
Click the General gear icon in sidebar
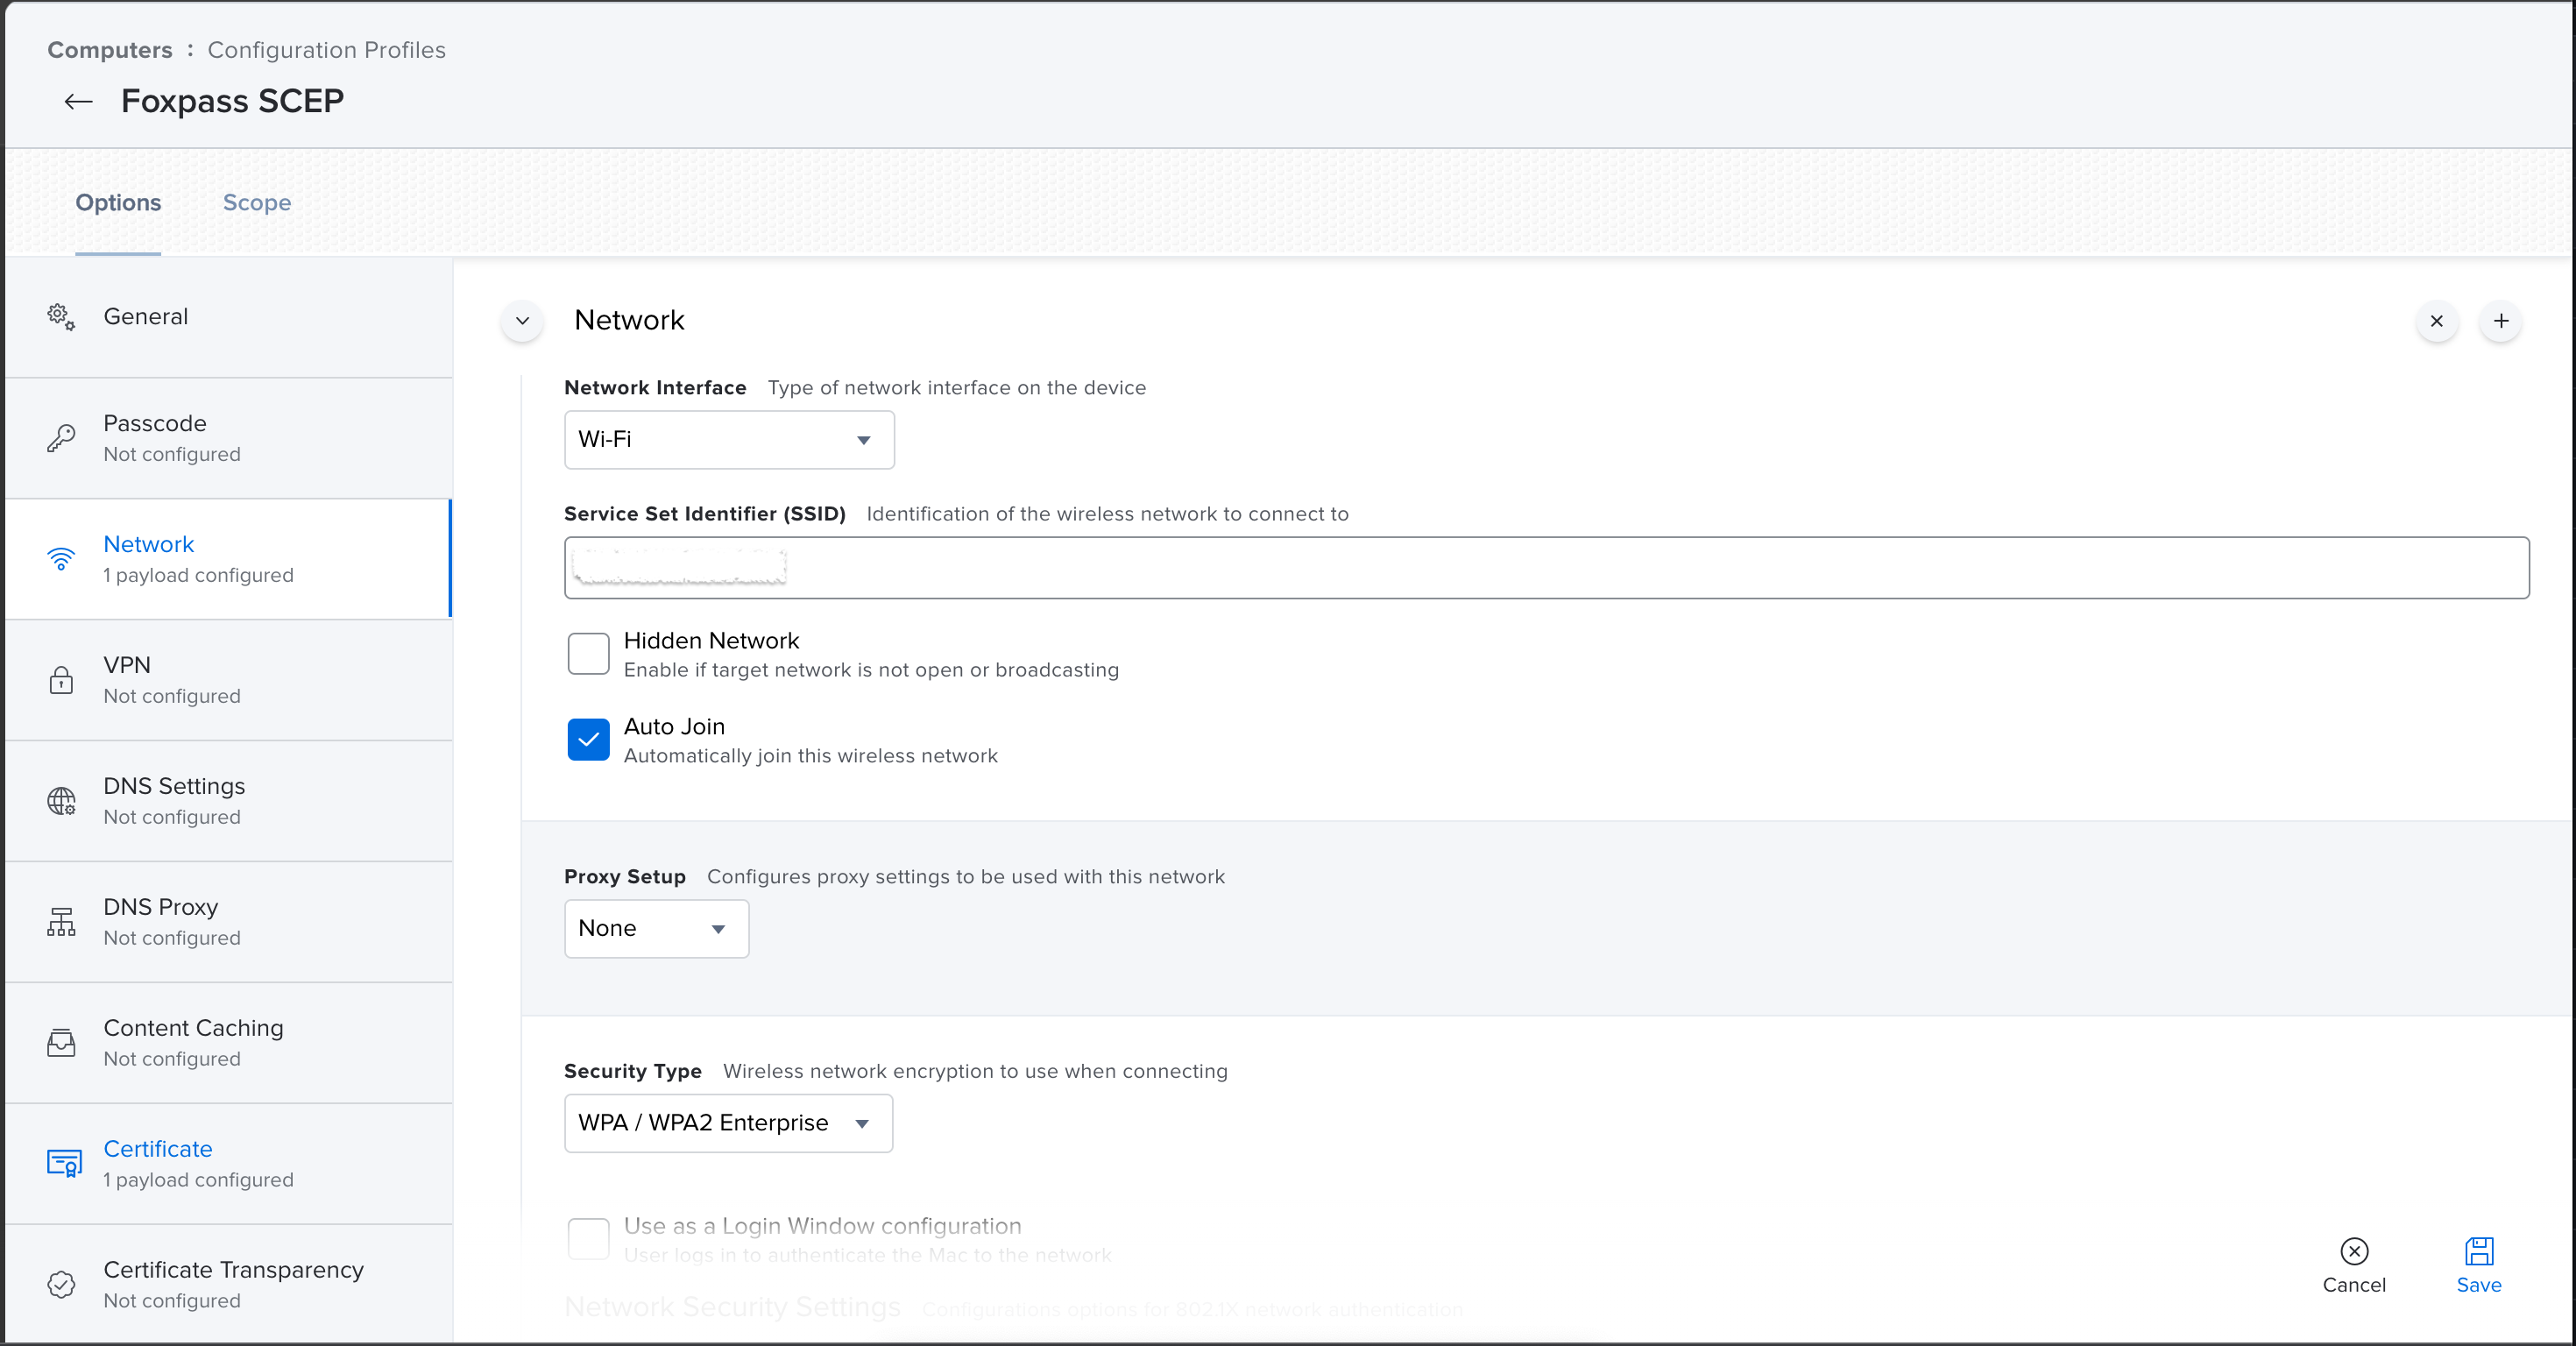(61, 317)
